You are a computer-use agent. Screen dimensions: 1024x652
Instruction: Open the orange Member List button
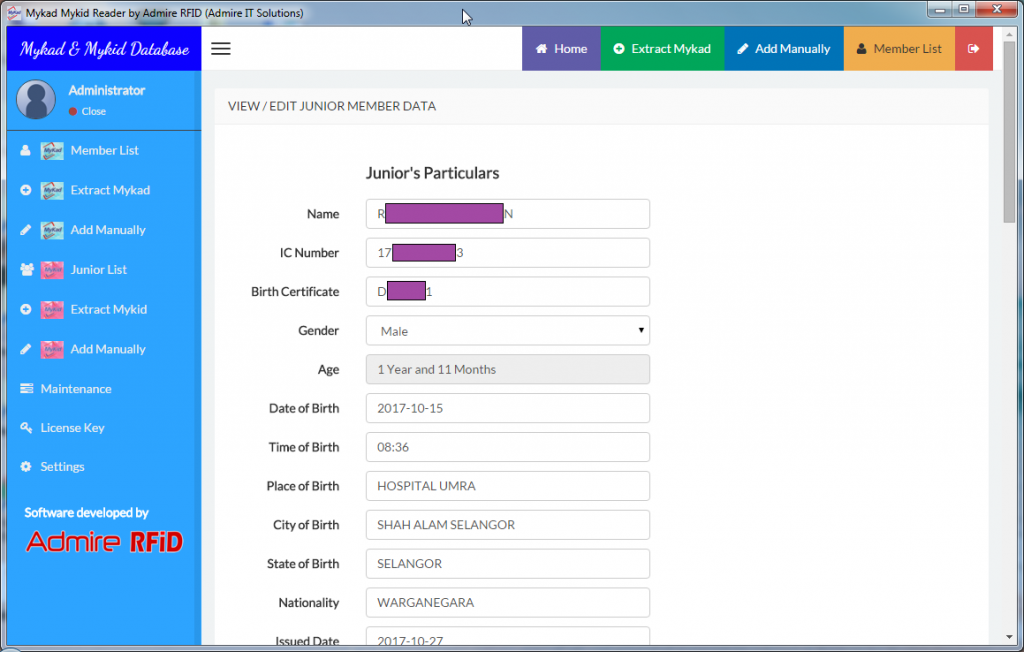point(899,49)
